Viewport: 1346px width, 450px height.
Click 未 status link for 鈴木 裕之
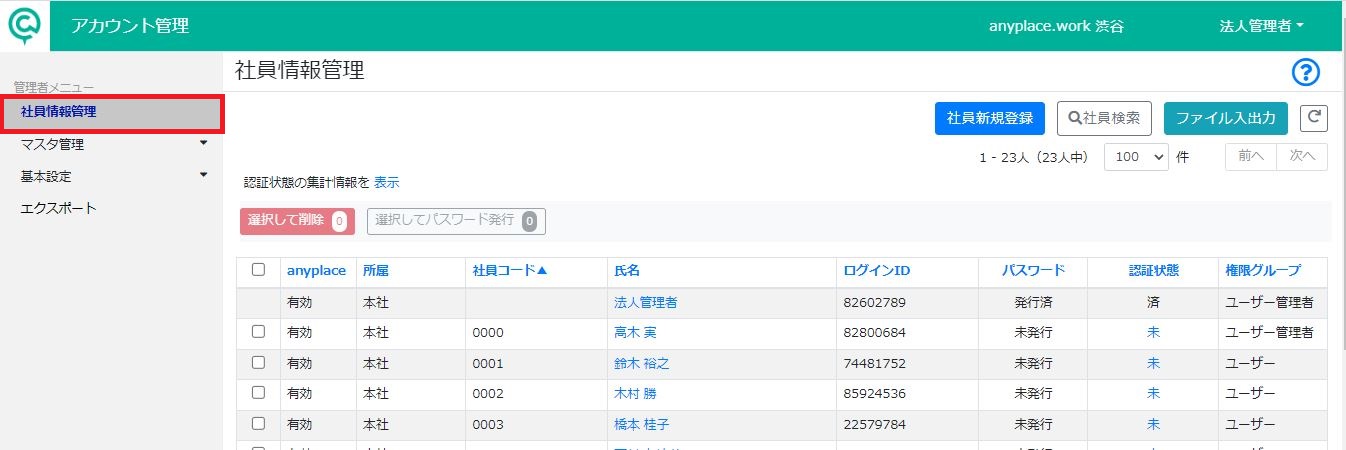pos(1153,364)
